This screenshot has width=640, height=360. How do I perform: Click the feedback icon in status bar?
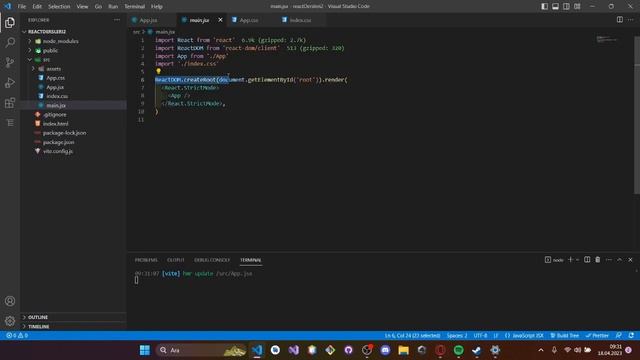point(619,336)
